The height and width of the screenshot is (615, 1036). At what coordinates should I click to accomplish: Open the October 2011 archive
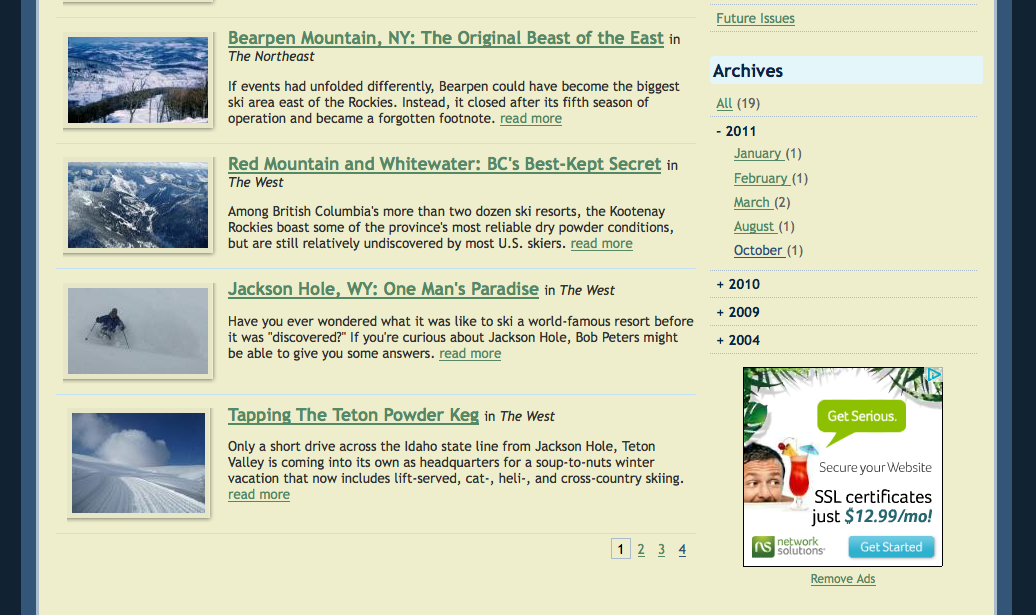tap(758, 250)
